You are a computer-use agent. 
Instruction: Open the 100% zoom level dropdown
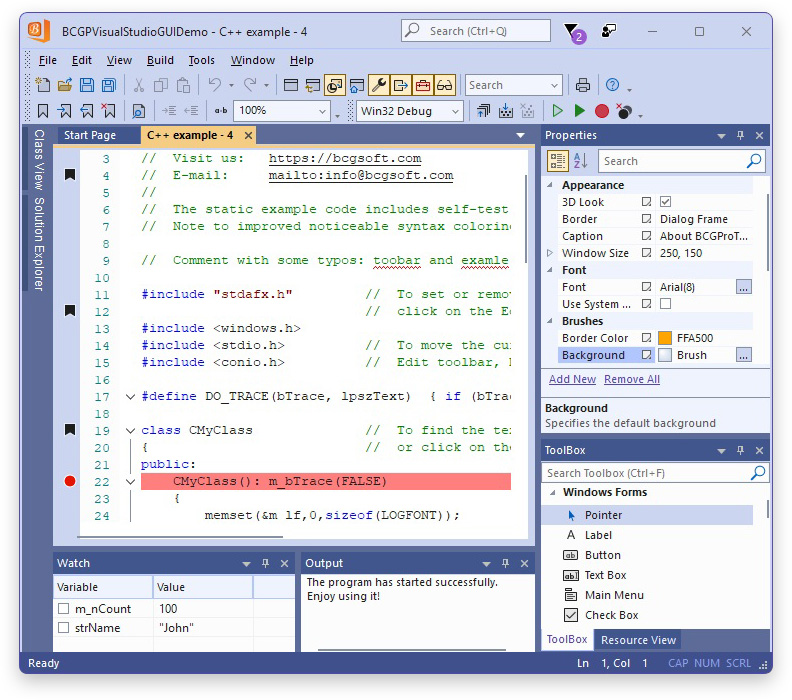323,111
